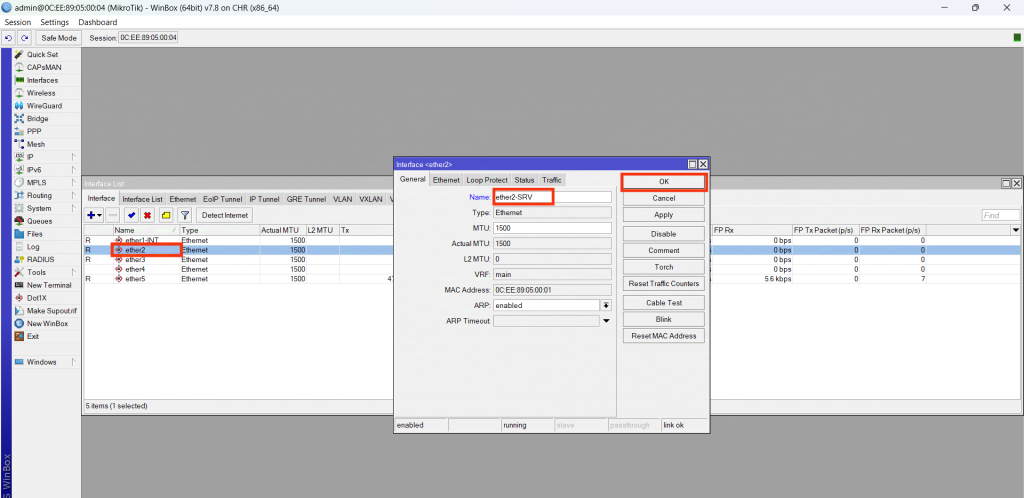
Task: Open the ARP dropdown list
Action: 605,305
